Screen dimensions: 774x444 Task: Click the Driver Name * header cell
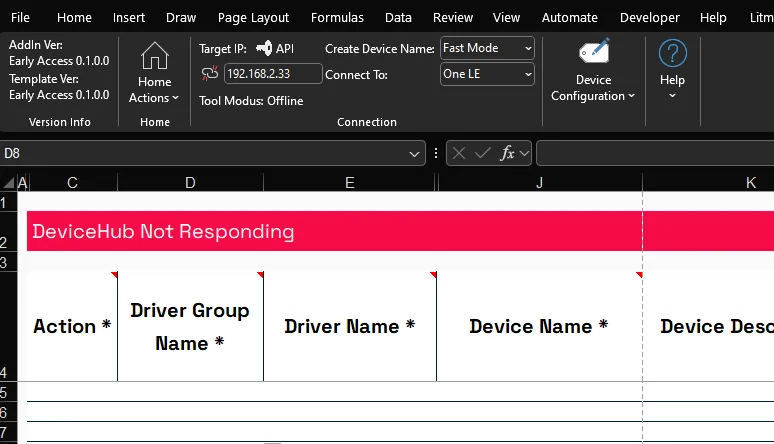[x=350, y=326]
